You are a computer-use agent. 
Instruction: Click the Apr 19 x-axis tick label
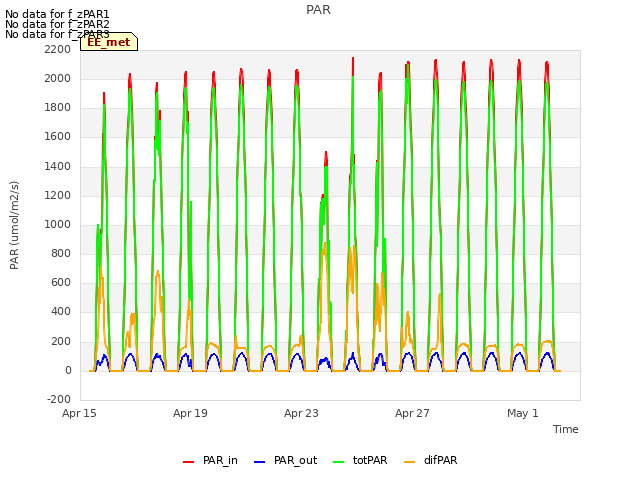pos(190,413)
